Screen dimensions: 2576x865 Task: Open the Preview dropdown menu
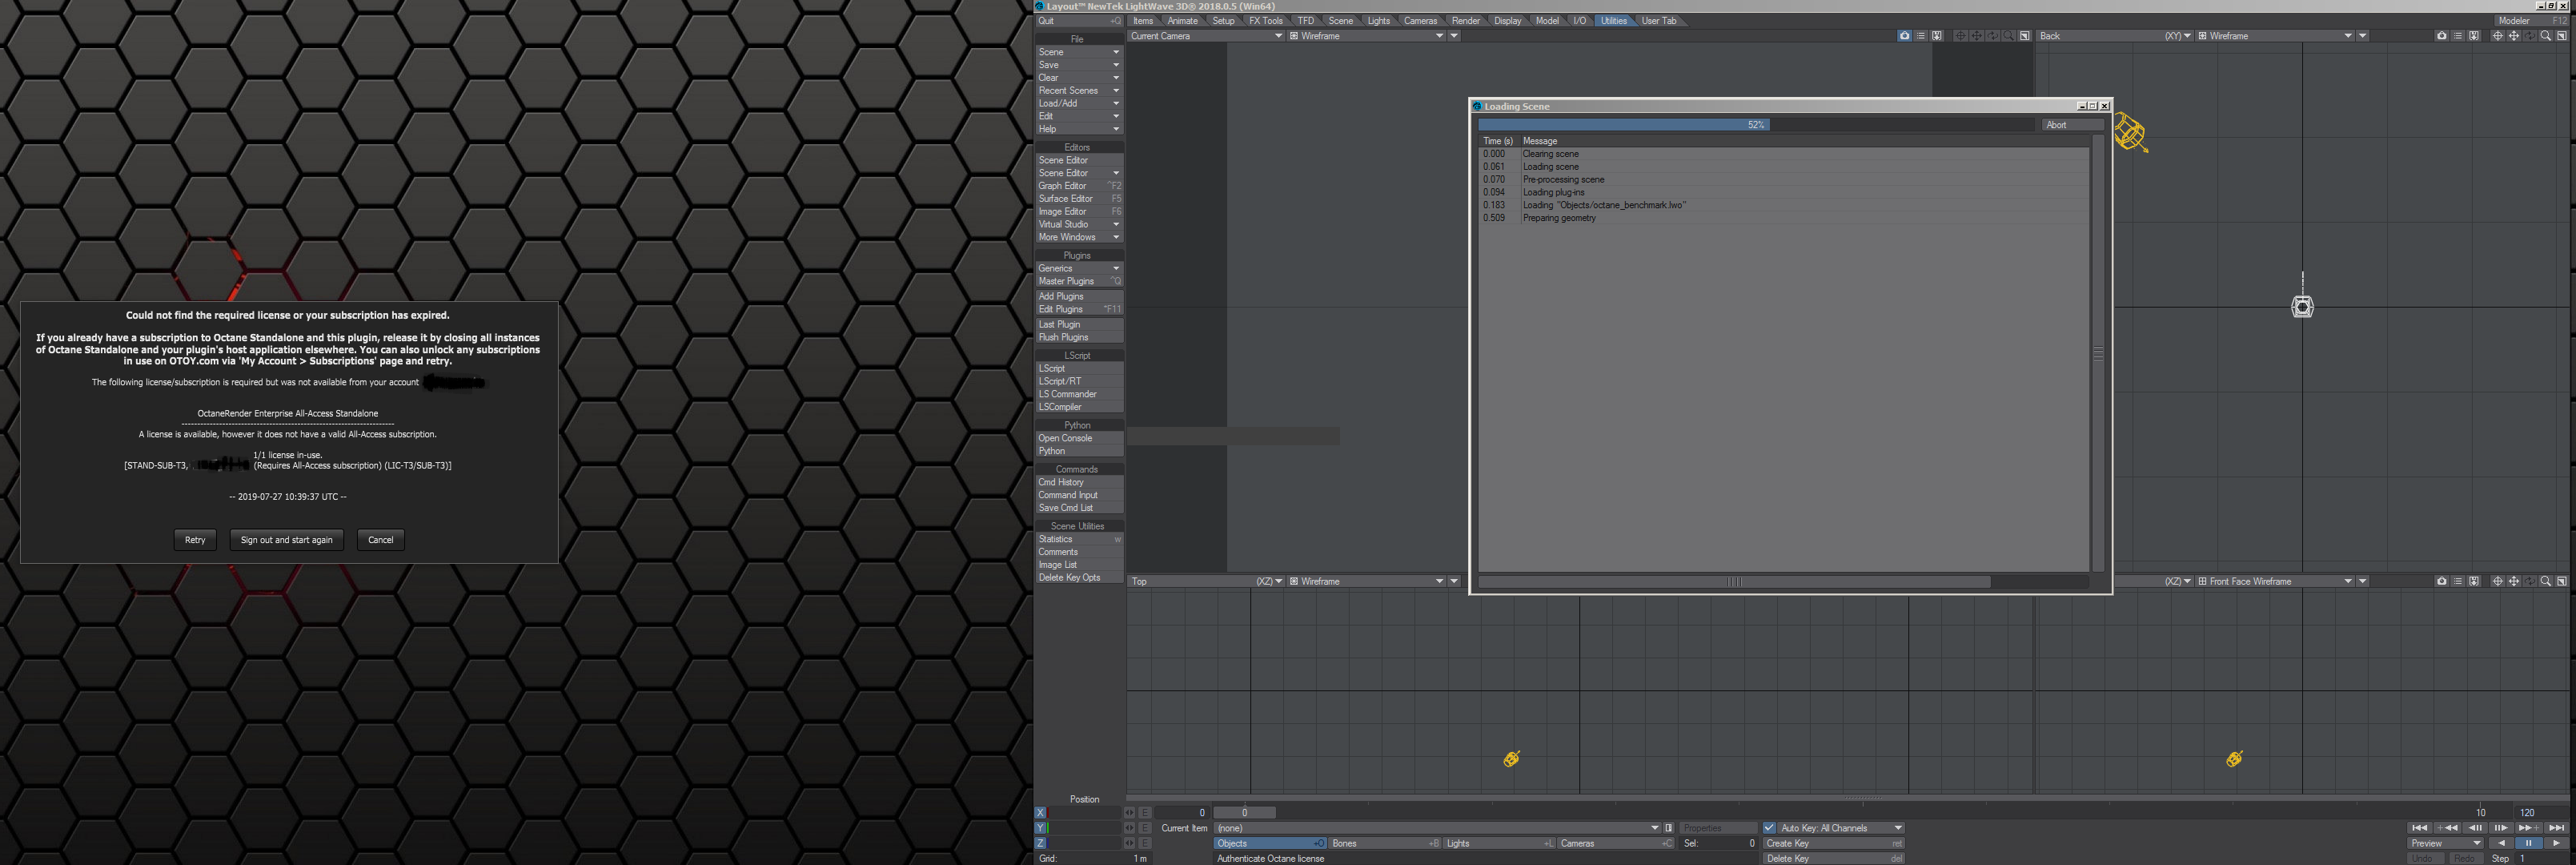2445,843
